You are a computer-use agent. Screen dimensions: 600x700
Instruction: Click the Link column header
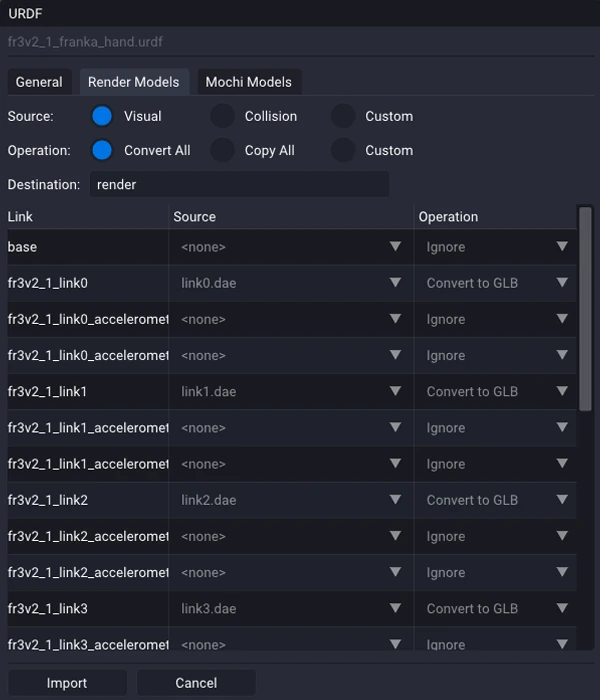[x=88, y=217]
